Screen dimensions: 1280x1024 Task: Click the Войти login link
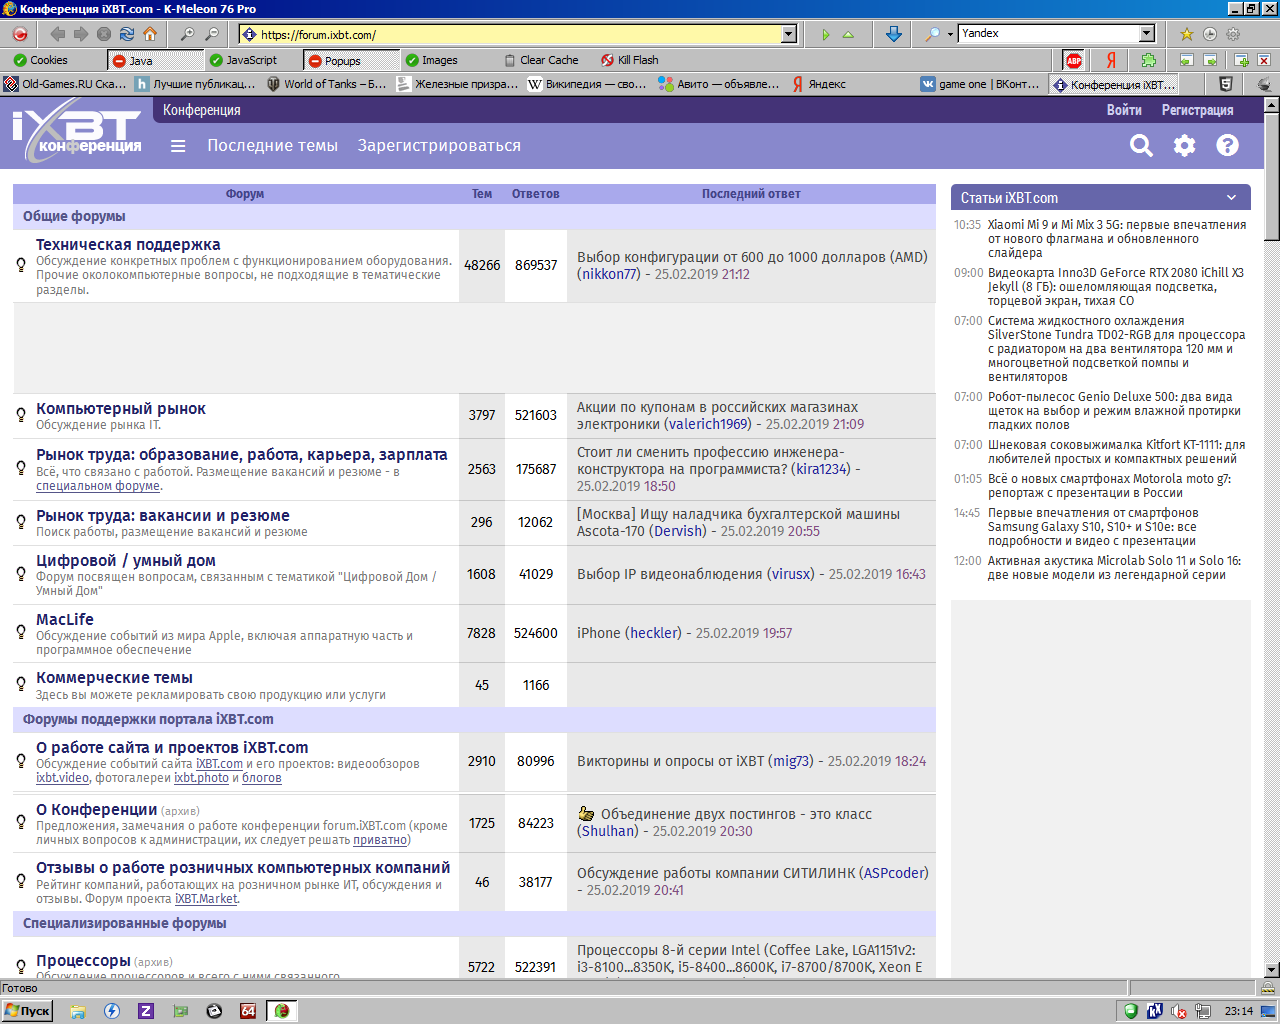[x=1124, y=110]
